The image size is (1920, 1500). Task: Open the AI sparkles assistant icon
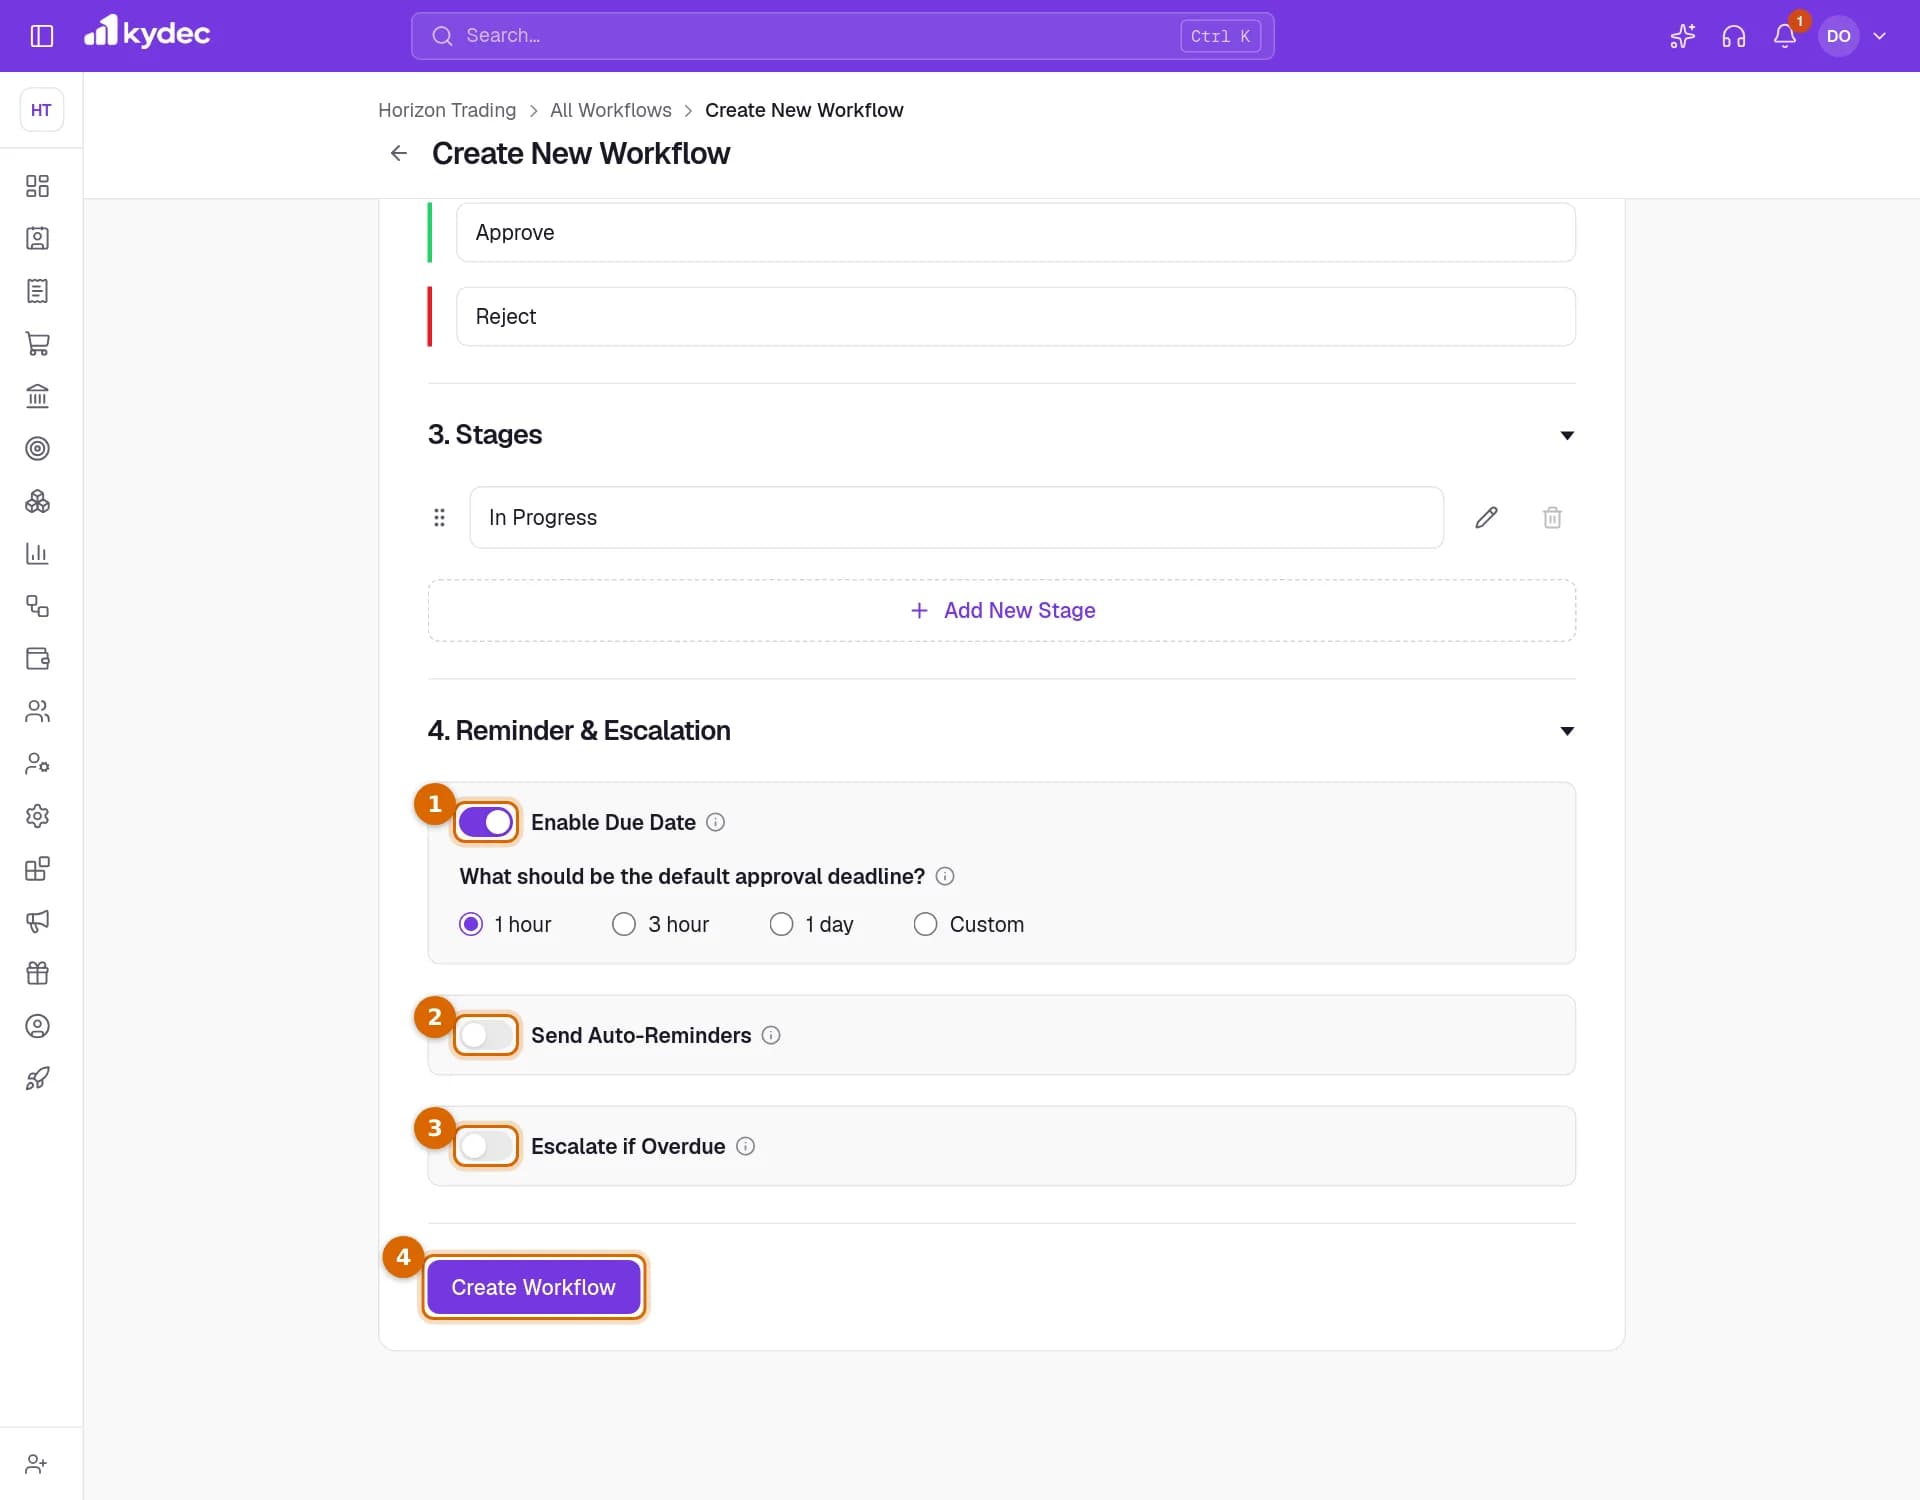click(1682, 36)
